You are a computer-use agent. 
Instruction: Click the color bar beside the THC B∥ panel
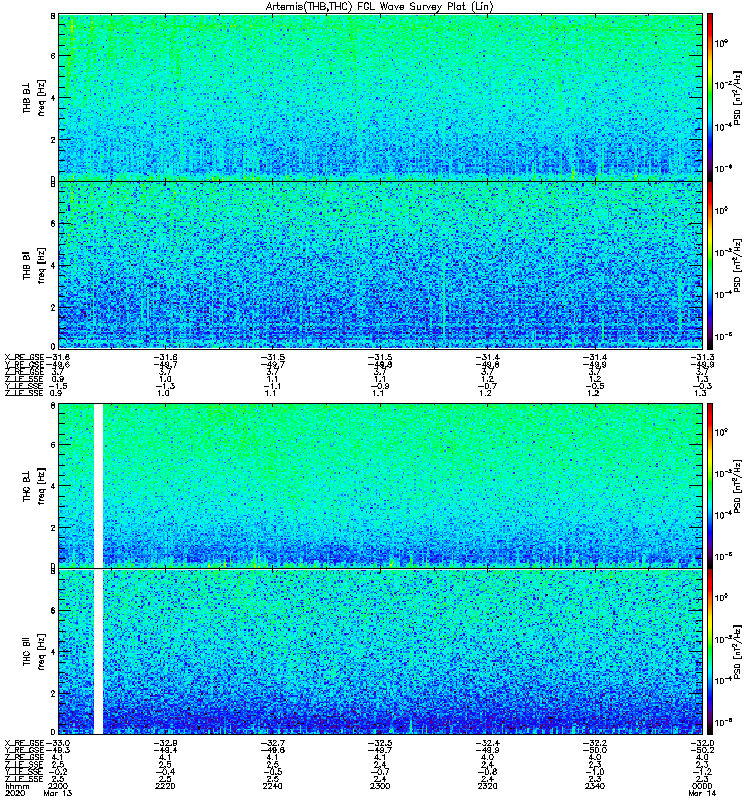tap(710, 652)
